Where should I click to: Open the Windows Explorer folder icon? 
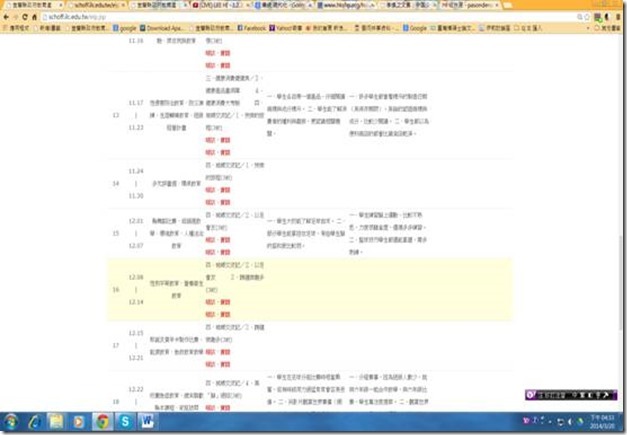coord(57,420)
